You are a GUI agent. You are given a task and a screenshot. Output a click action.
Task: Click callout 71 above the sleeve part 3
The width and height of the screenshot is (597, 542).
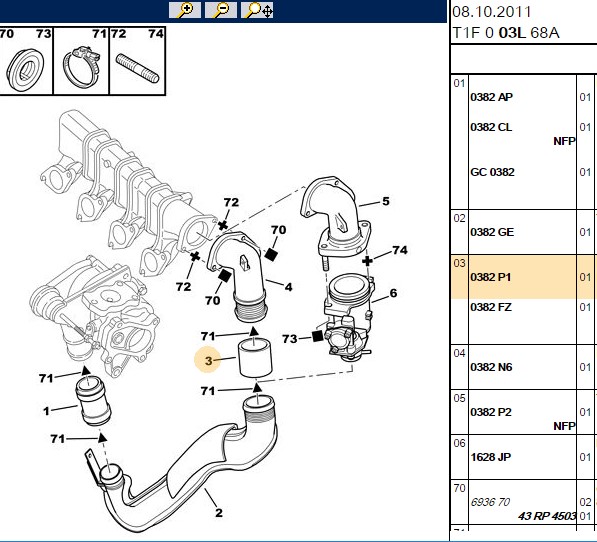208,336
